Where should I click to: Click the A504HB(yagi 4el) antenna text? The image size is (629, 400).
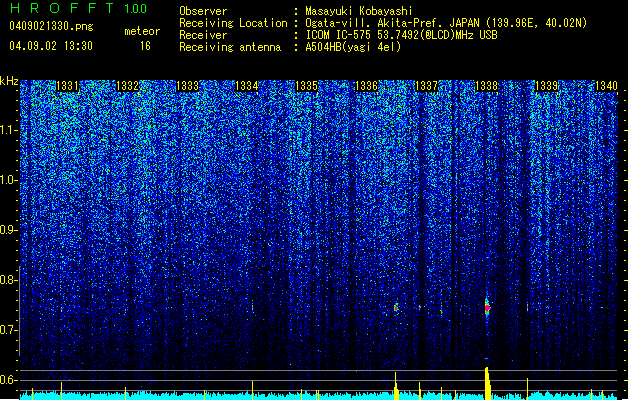pos(353,47)
